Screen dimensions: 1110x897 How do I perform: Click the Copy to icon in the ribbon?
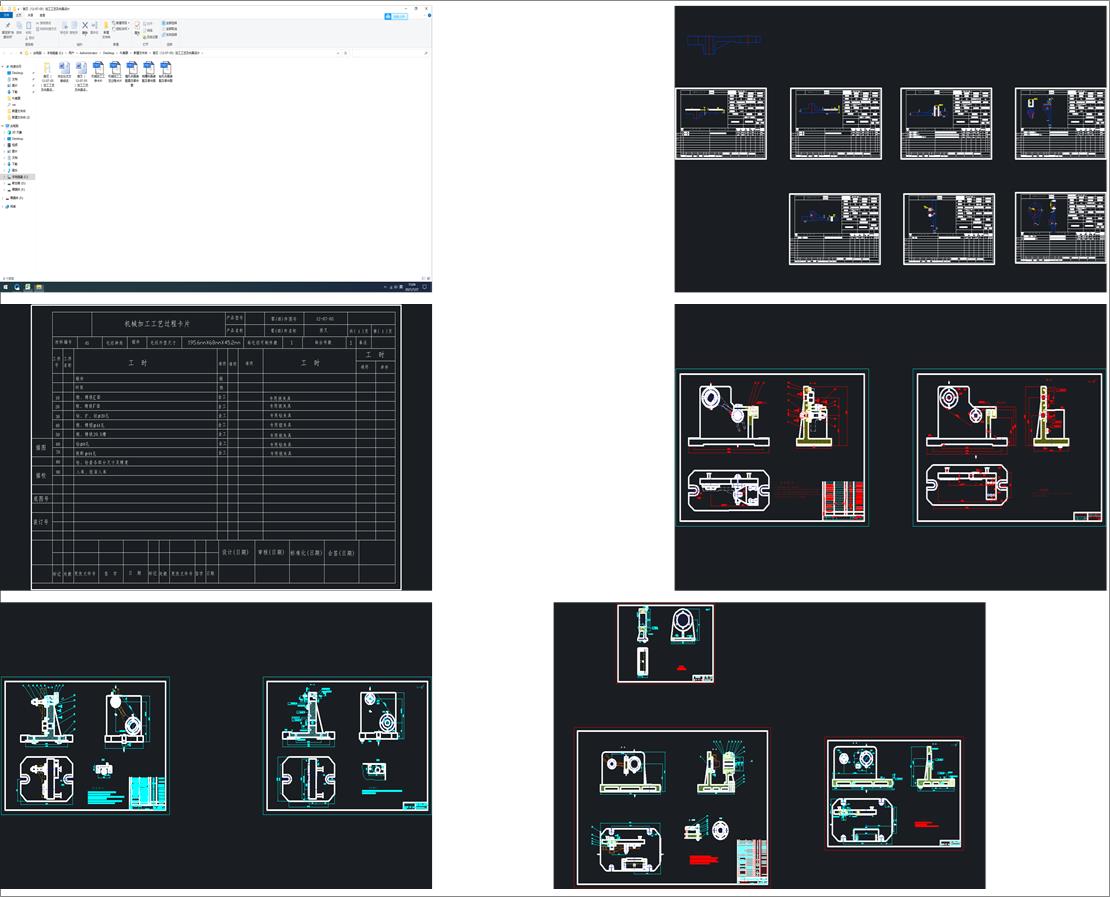click(x=74, y=28)
